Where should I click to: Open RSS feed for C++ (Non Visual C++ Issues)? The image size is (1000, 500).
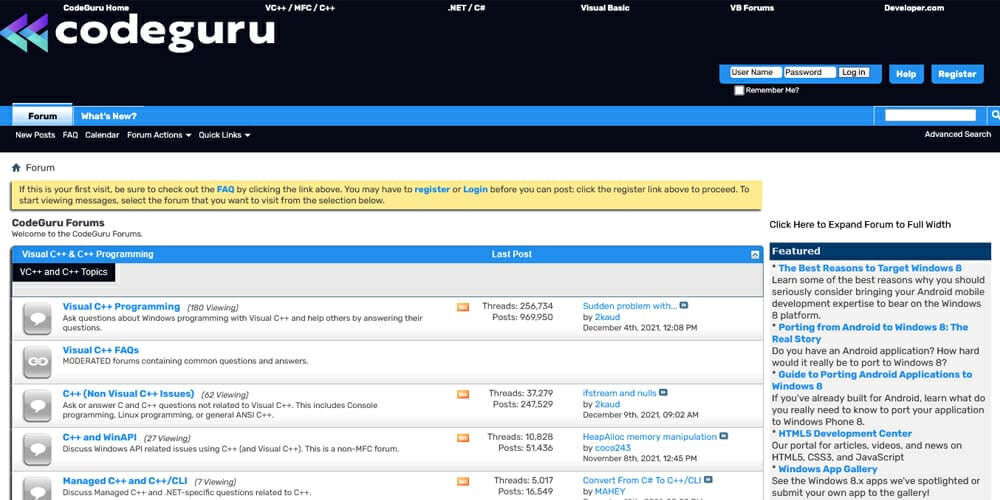(463, 394)
